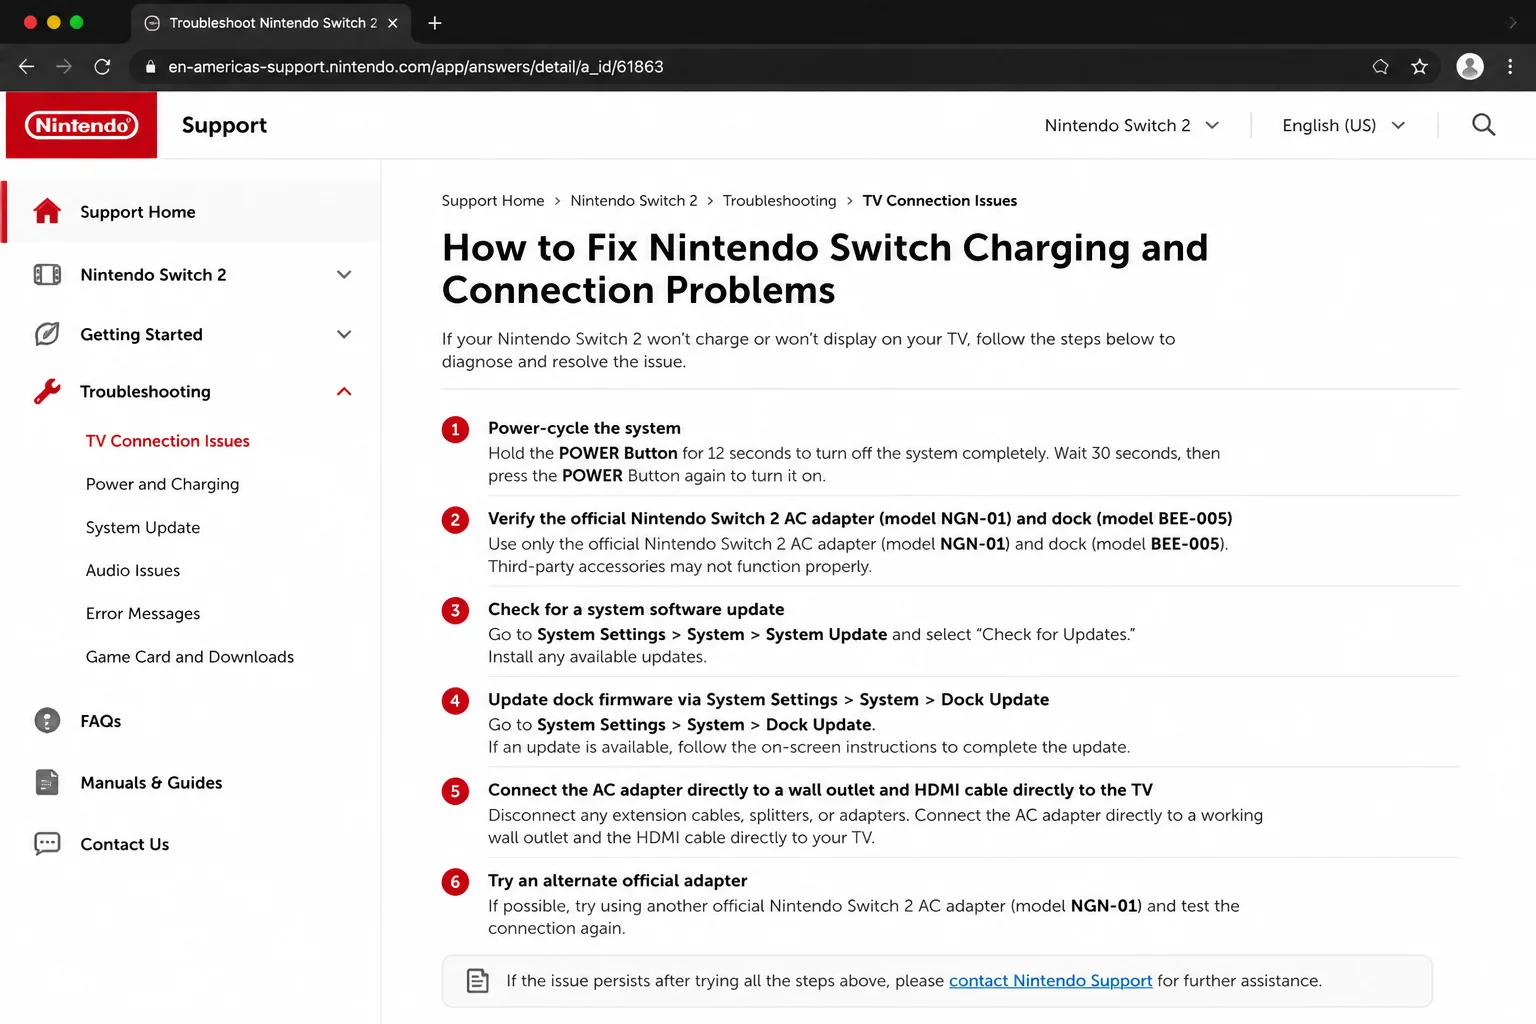Click the Getting Started sidebar label
The height and width of the screenshot is (1024, 1536).
141,334
